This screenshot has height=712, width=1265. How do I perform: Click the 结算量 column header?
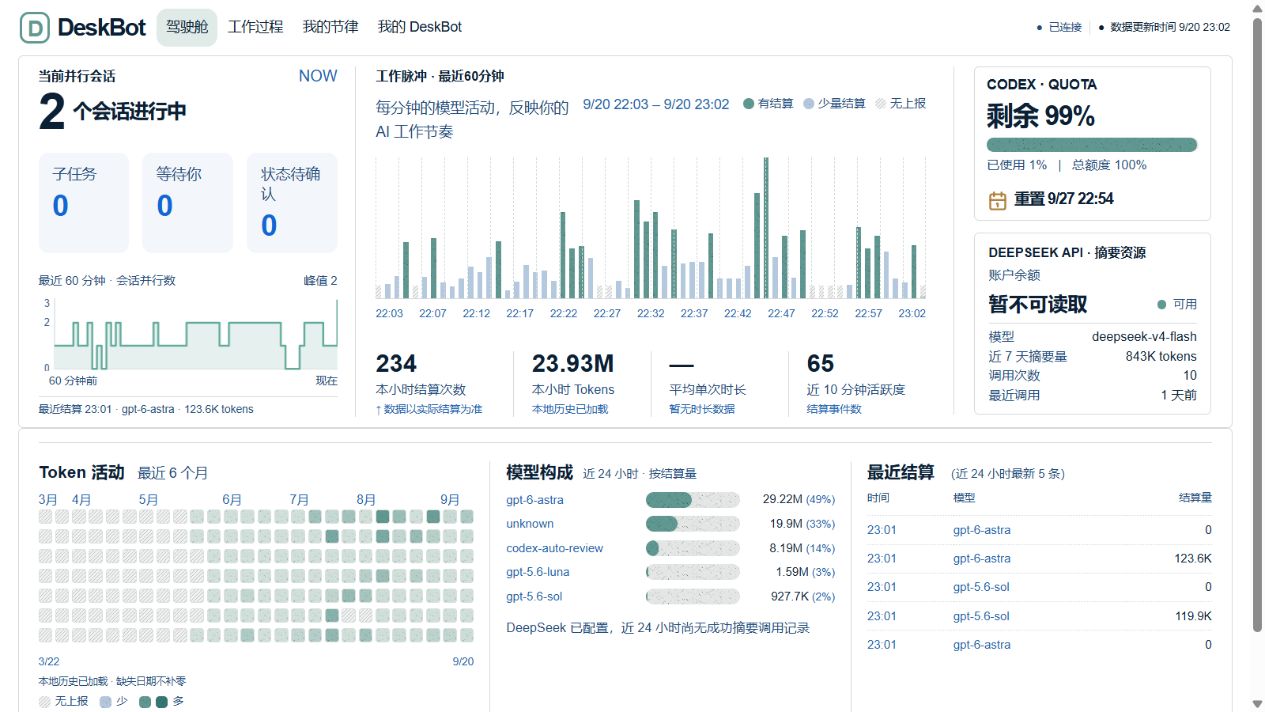click(1195, 498)
